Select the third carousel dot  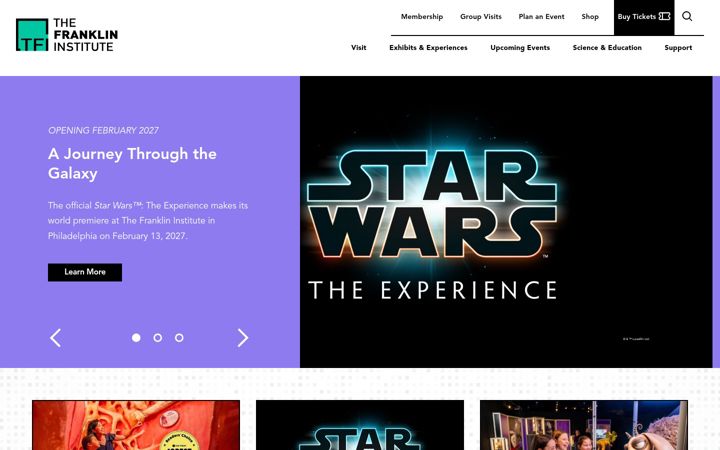[179, 338]
